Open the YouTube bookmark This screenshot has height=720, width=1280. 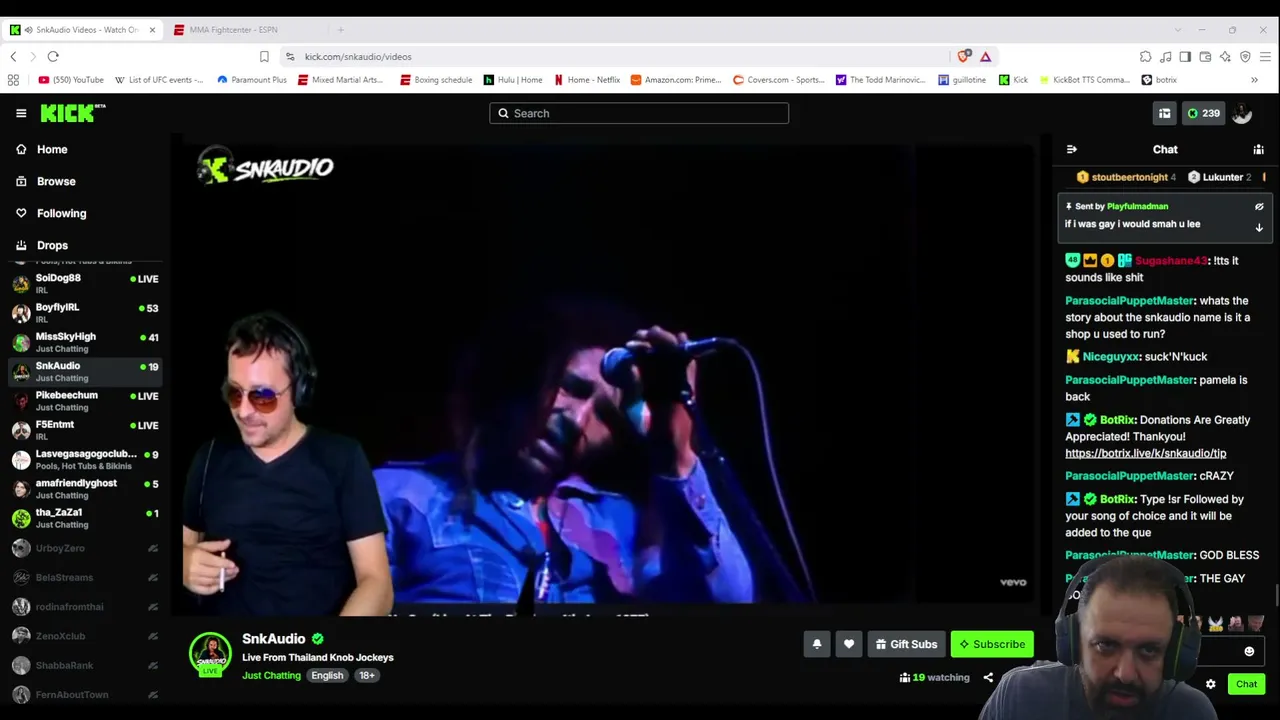[71, 80]
